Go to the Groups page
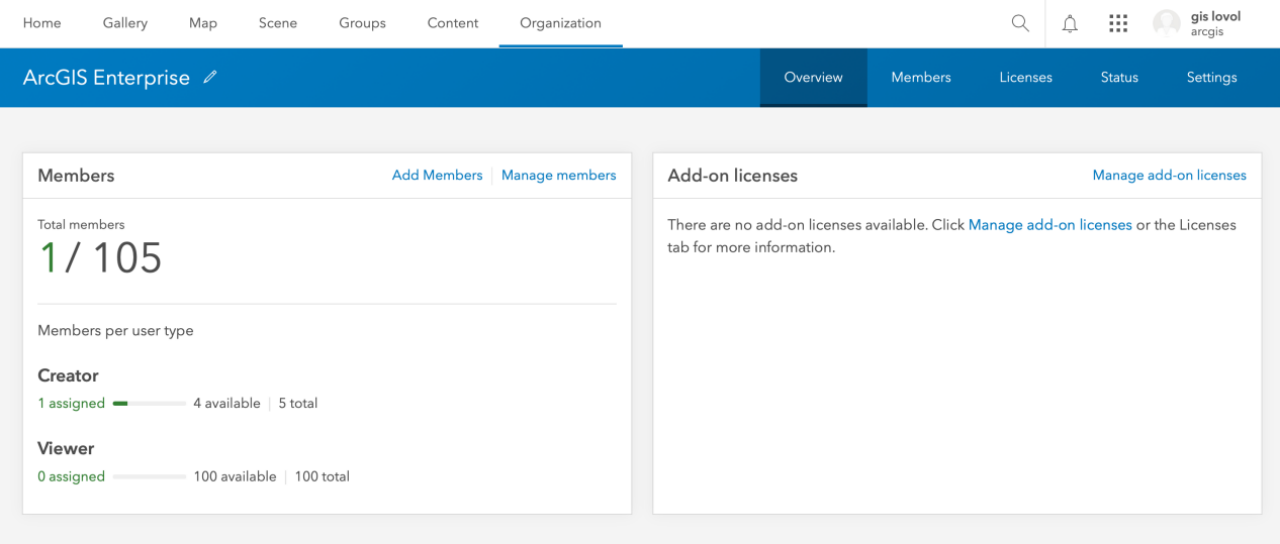 point(362,23)
